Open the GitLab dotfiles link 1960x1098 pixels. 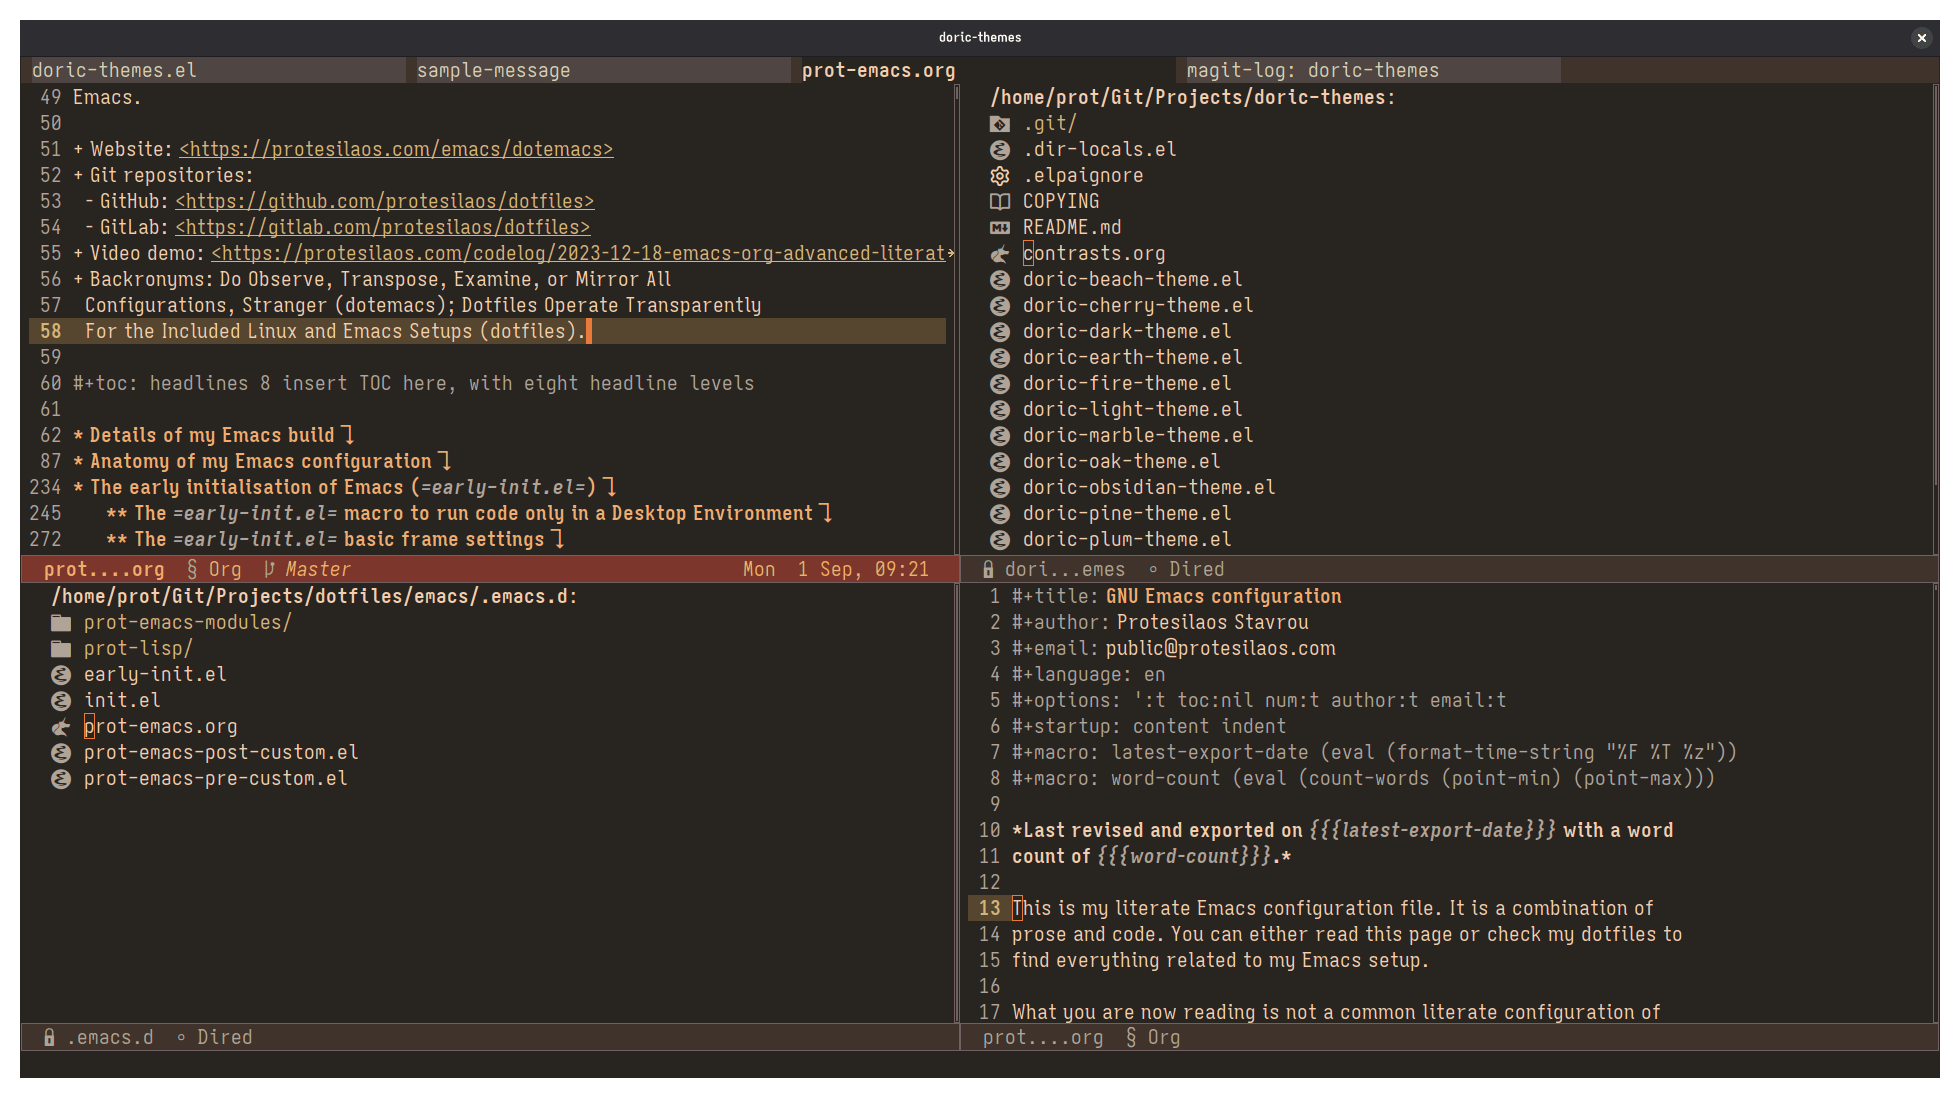pos(383,228)
